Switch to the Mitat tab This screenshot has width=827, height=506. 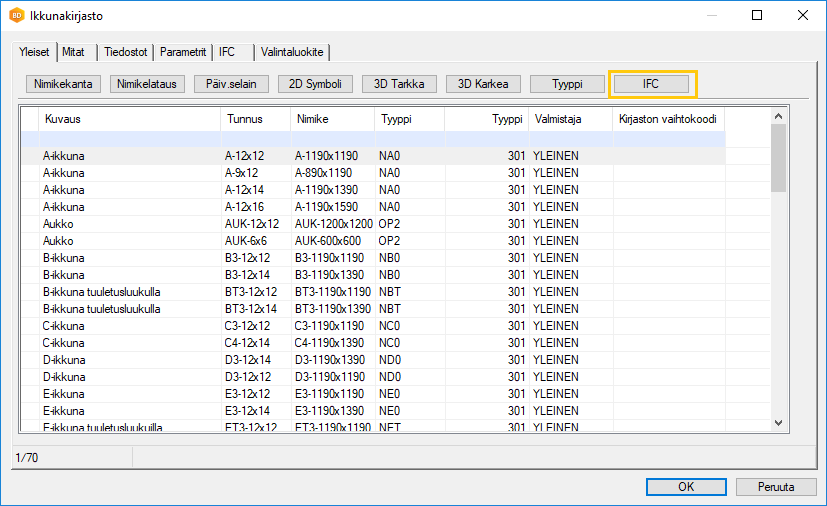pyautogui.click(x=73, y=52)
